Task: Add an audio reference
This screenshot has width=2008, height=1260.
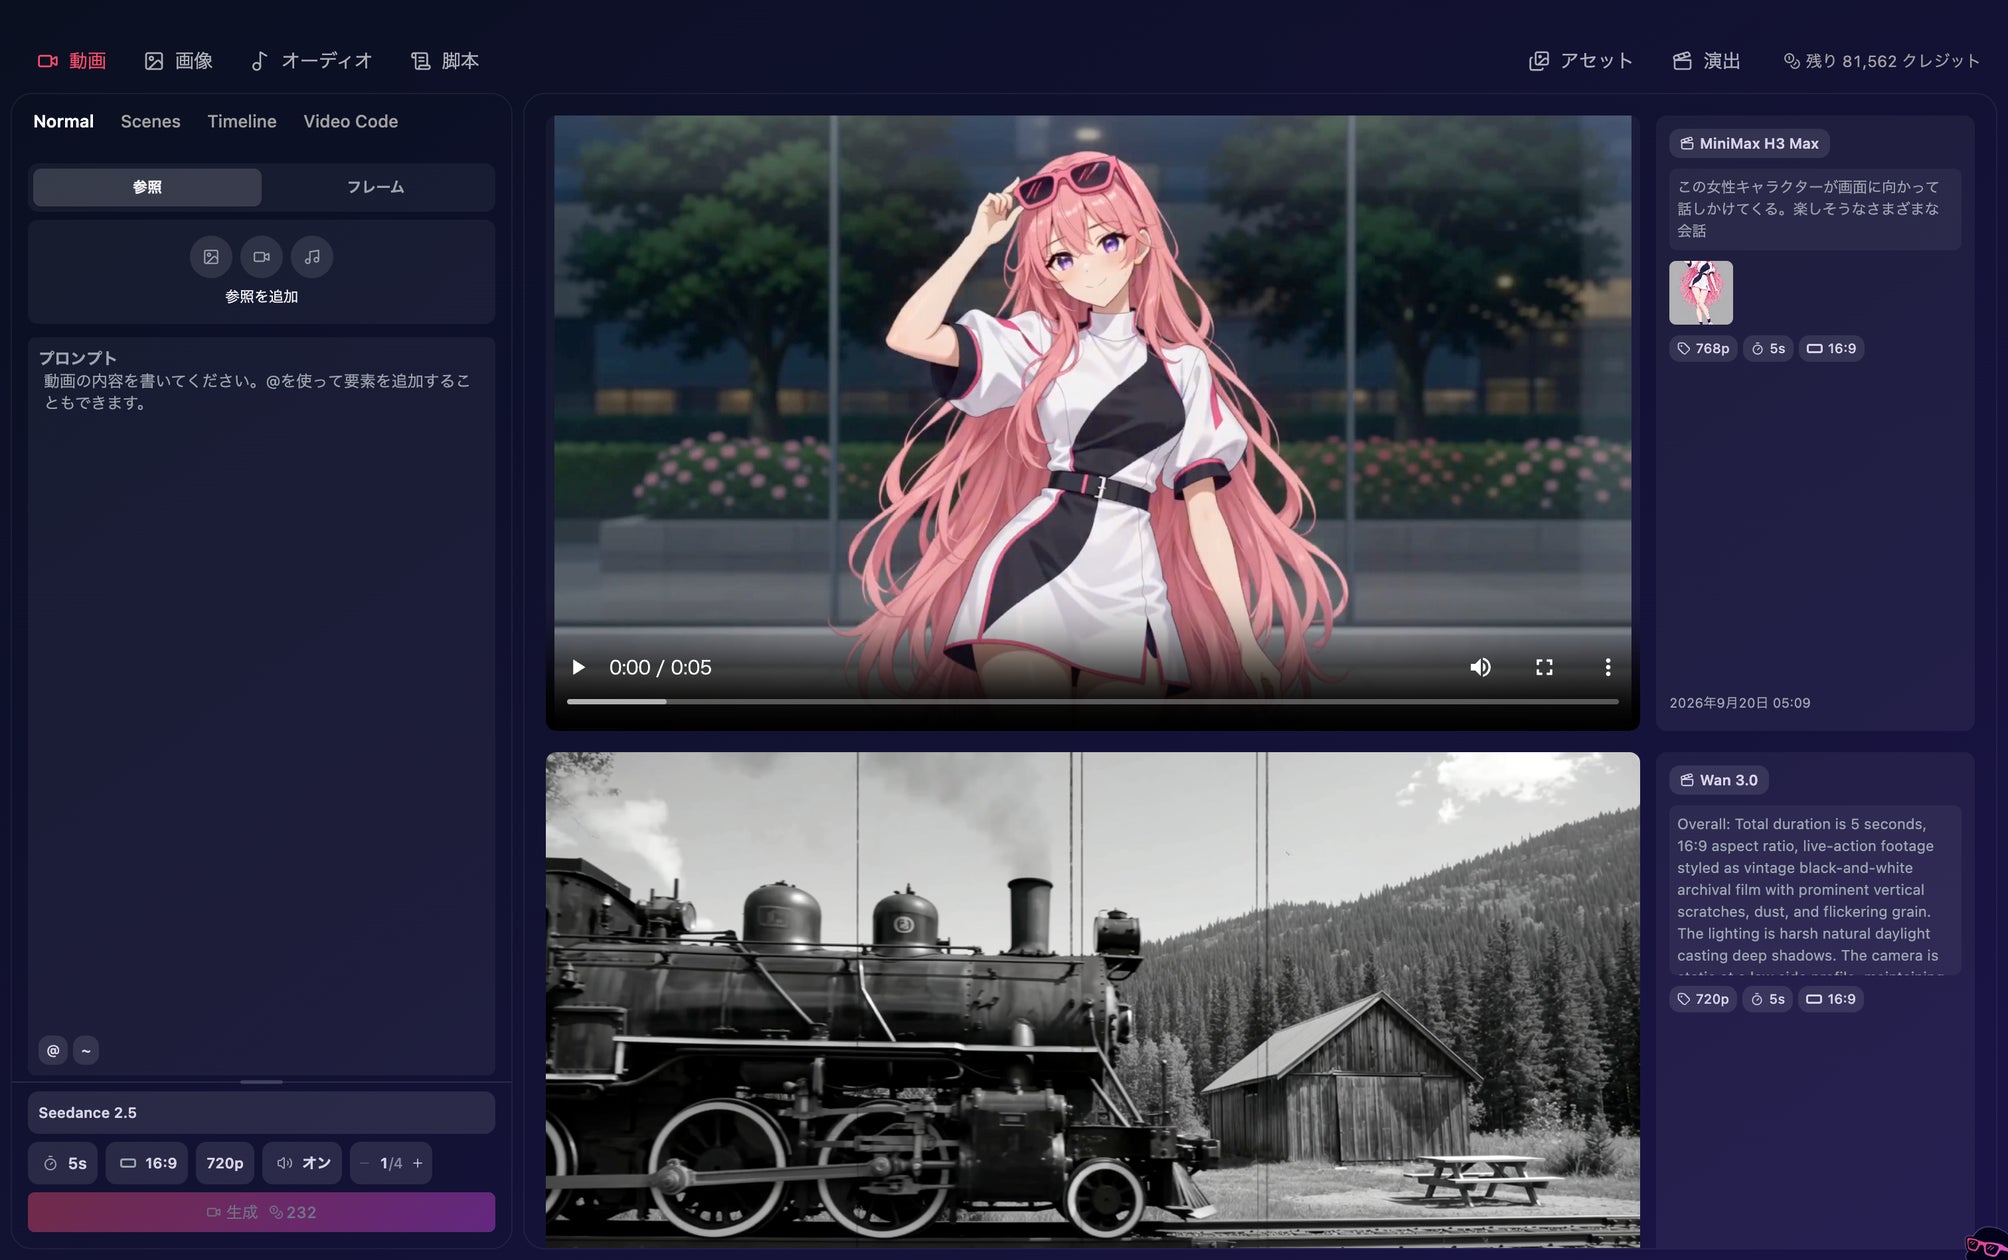Action: (x=312, y=257)
